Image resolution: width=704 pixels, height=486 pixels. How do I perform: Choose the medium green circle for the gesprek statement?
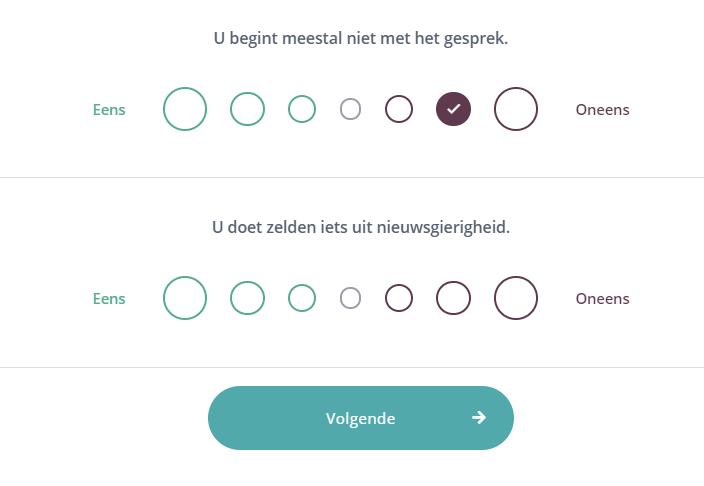click(247, 109)
